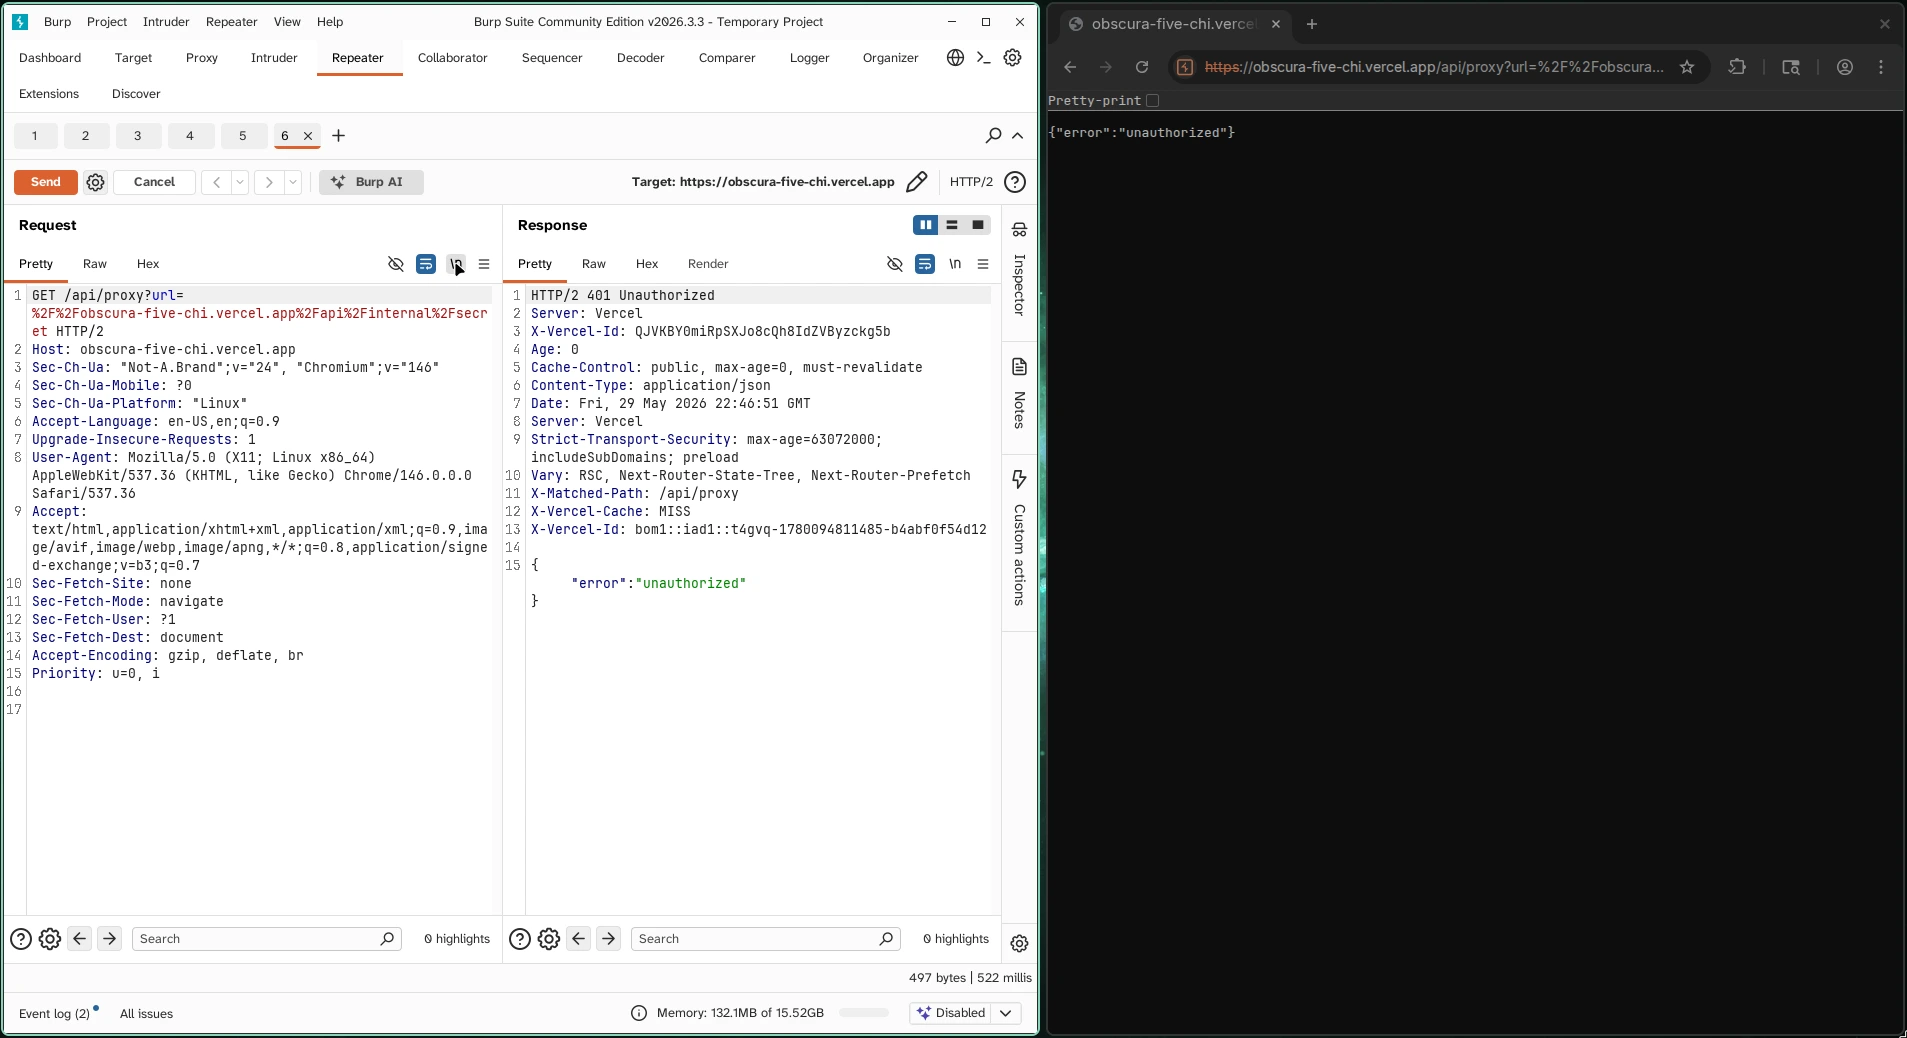Open the response panel options menu icon
This screenshot has height=1038, width=1907.
[983, 264]
